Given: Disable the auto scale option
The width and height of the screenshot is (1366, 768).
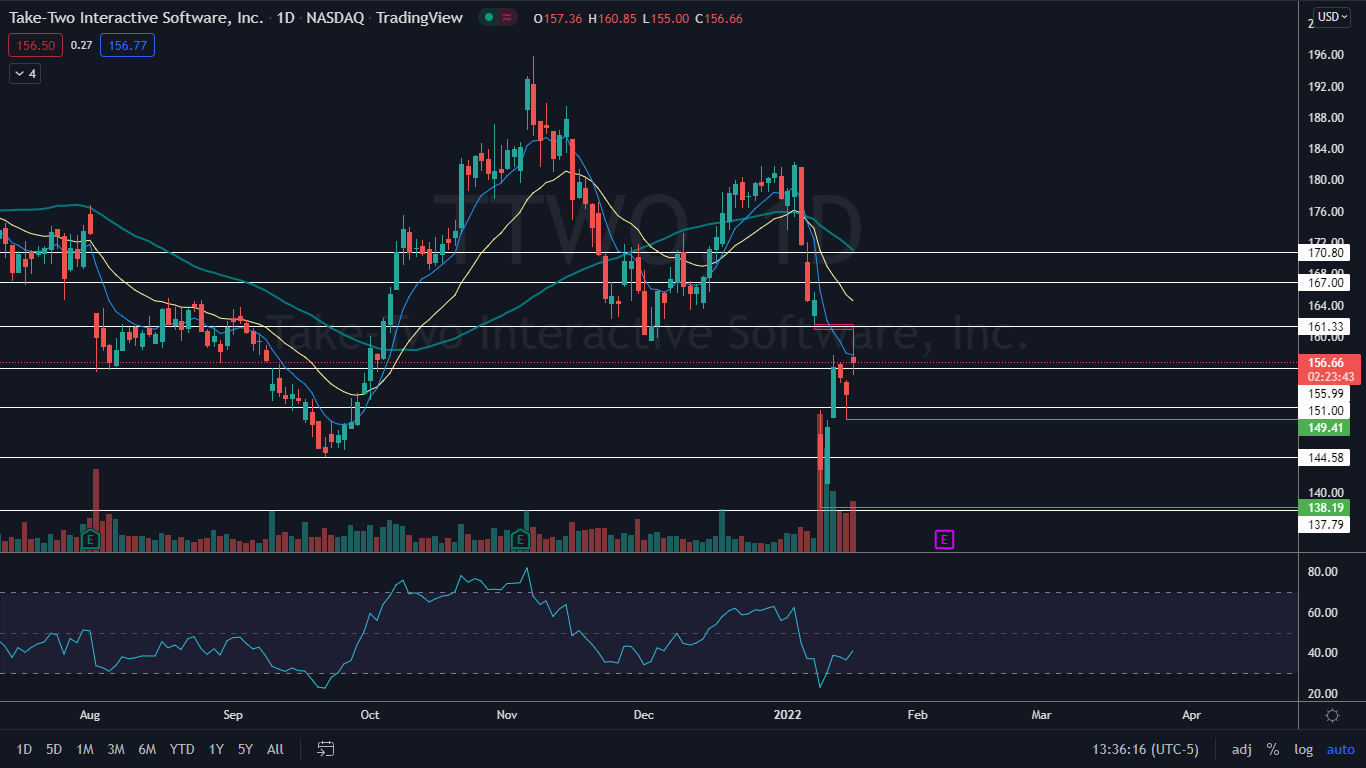Looking at the screenshot, I should [x=1340, y=749].
